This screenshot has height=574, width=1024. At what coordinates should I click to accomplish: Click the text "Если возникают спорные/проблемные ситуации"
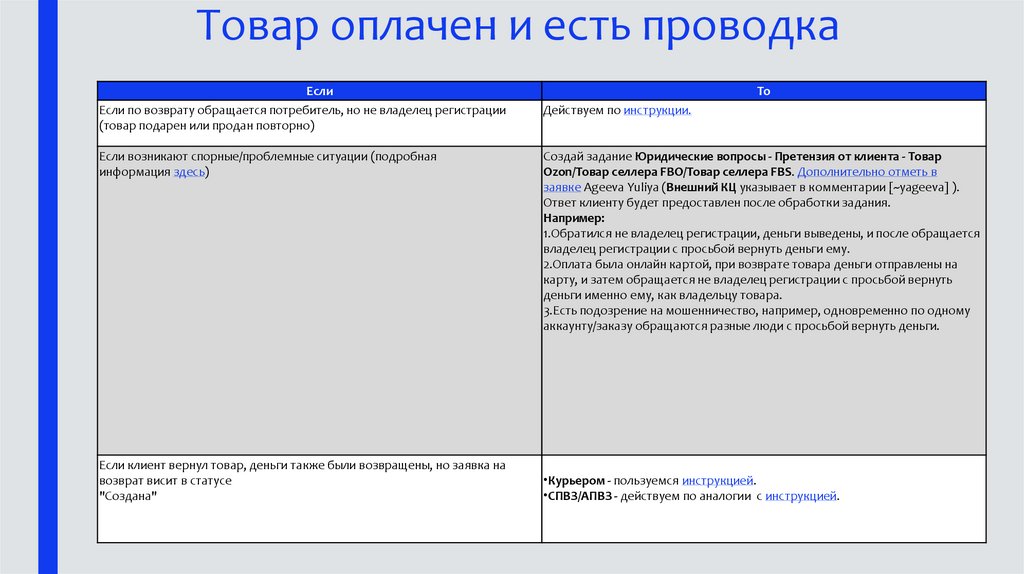click(x=234, y=157)
